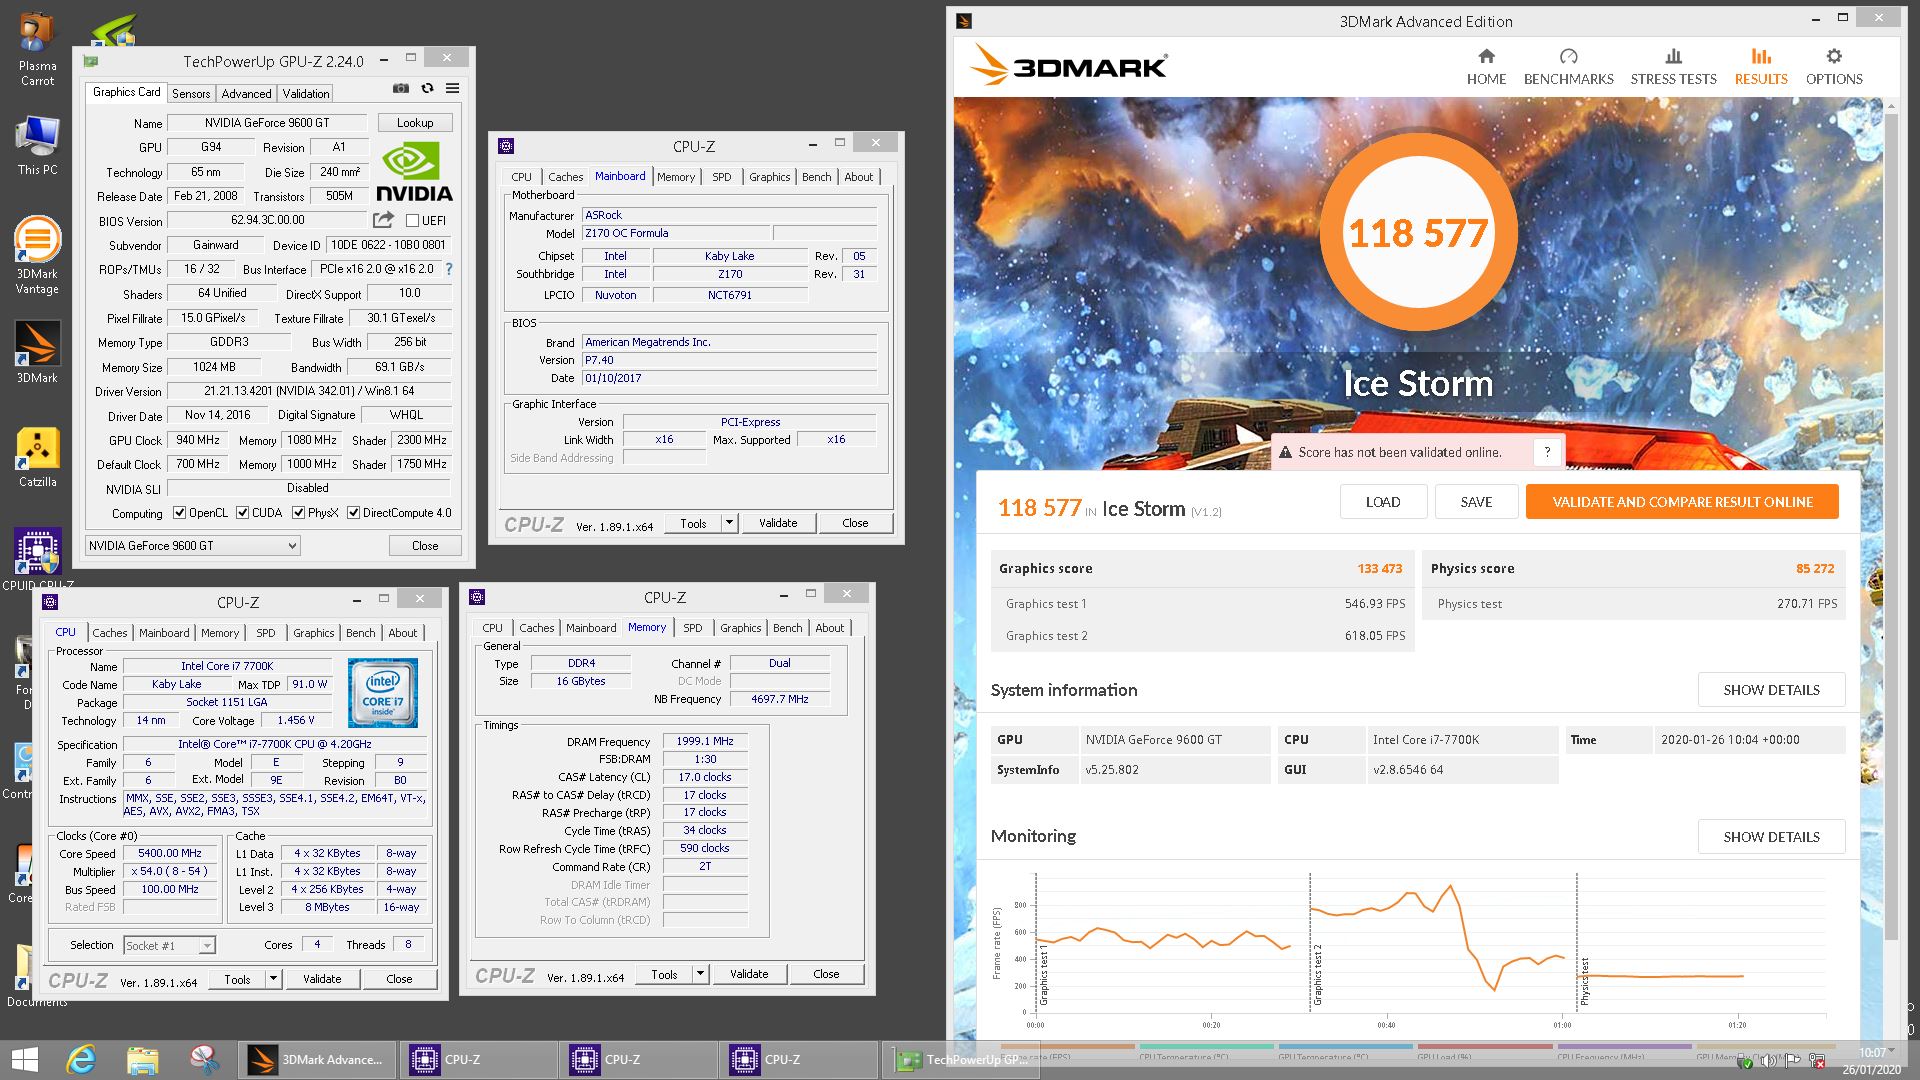Open Bench tab in CPU-Z Memory window
The image size is (1920, 1080).
[787, 628]
